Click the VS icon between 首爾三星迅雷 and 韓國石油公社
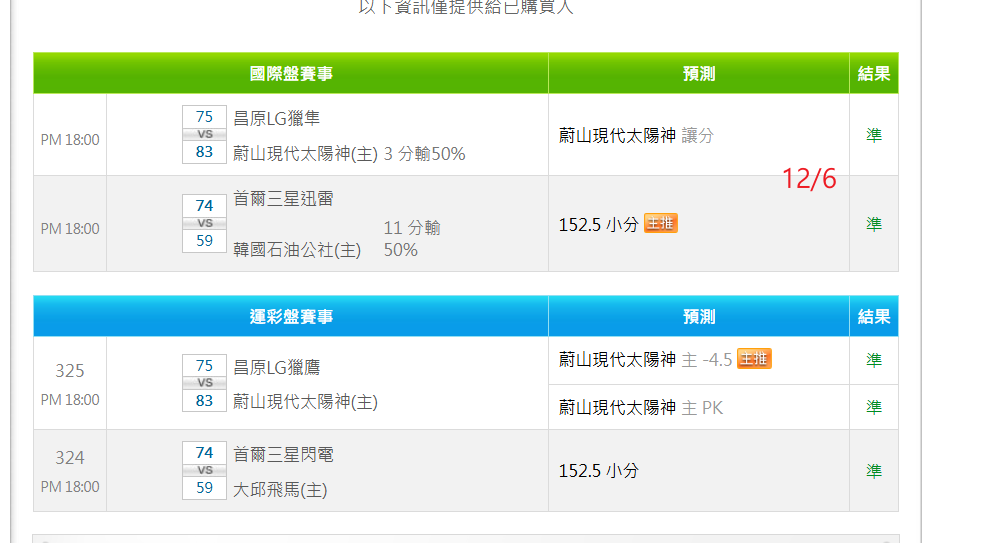The height and width of the screenshot is (543, 986). click(x=204, y=223)
